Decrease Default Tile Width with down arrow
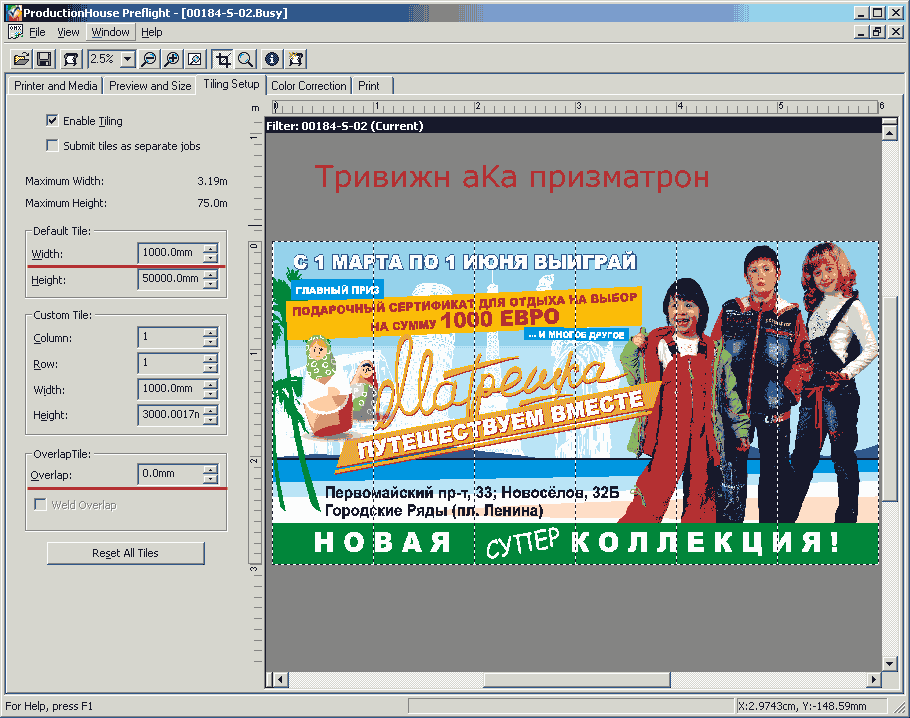This screenshot has width=910, height=718. (x=211, y=258)
